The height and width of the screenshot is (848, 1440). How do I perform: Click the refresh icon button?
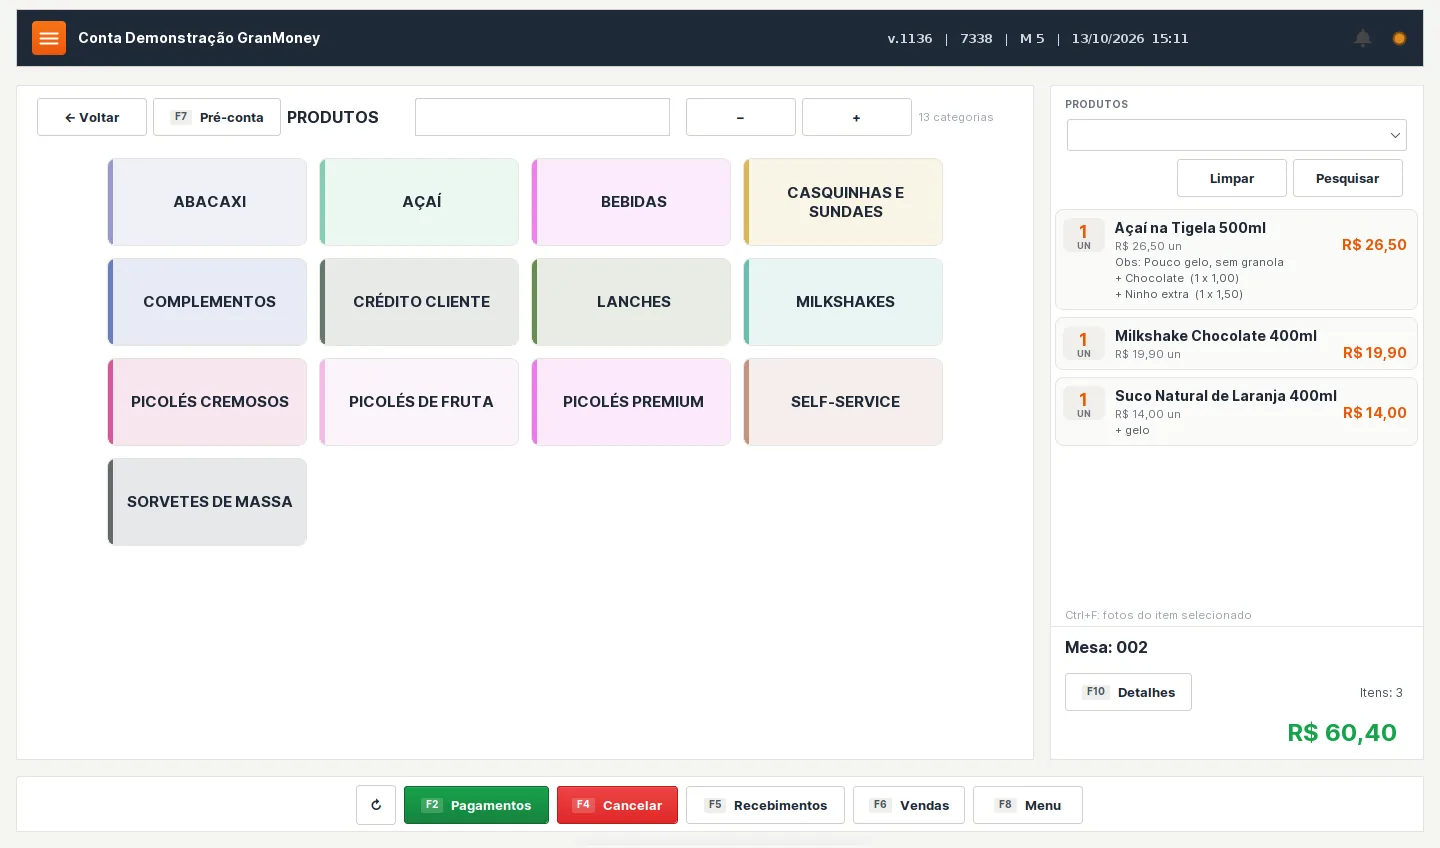tap(376, 805)
